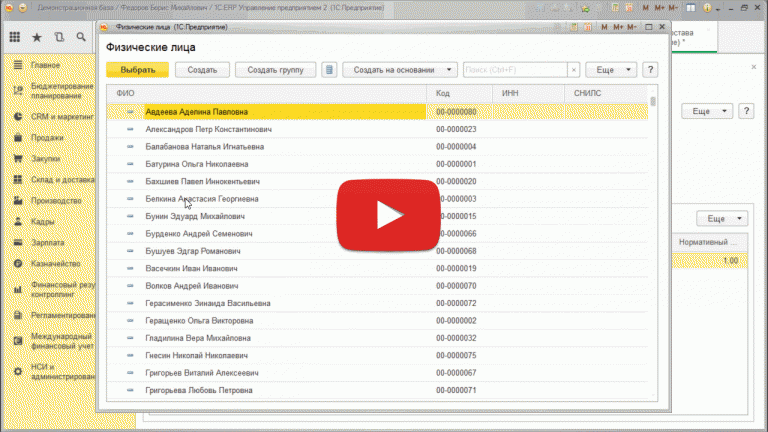Viewport: 768px width, 432px height.
Task: Select row Батурина Ольга Николаевна
Action: click(377, 164)
